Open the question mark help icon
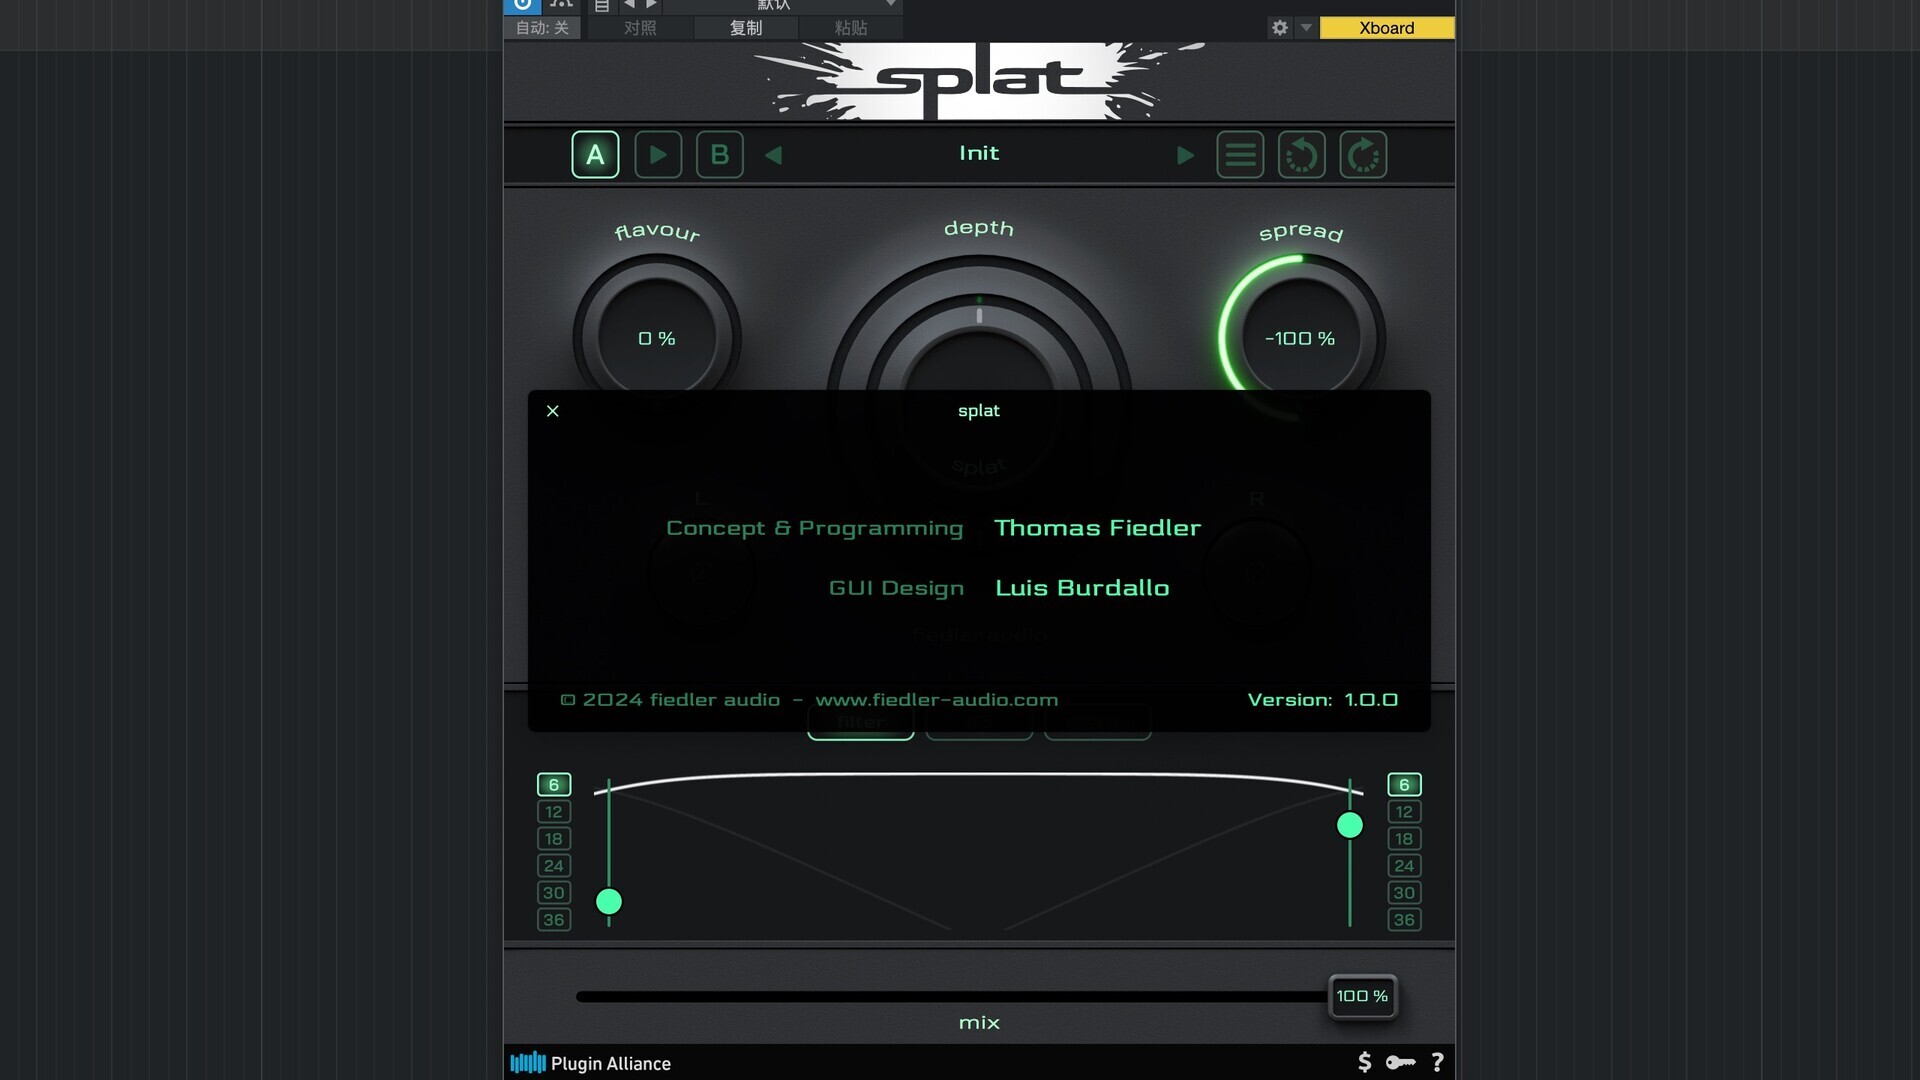 1437,1062
